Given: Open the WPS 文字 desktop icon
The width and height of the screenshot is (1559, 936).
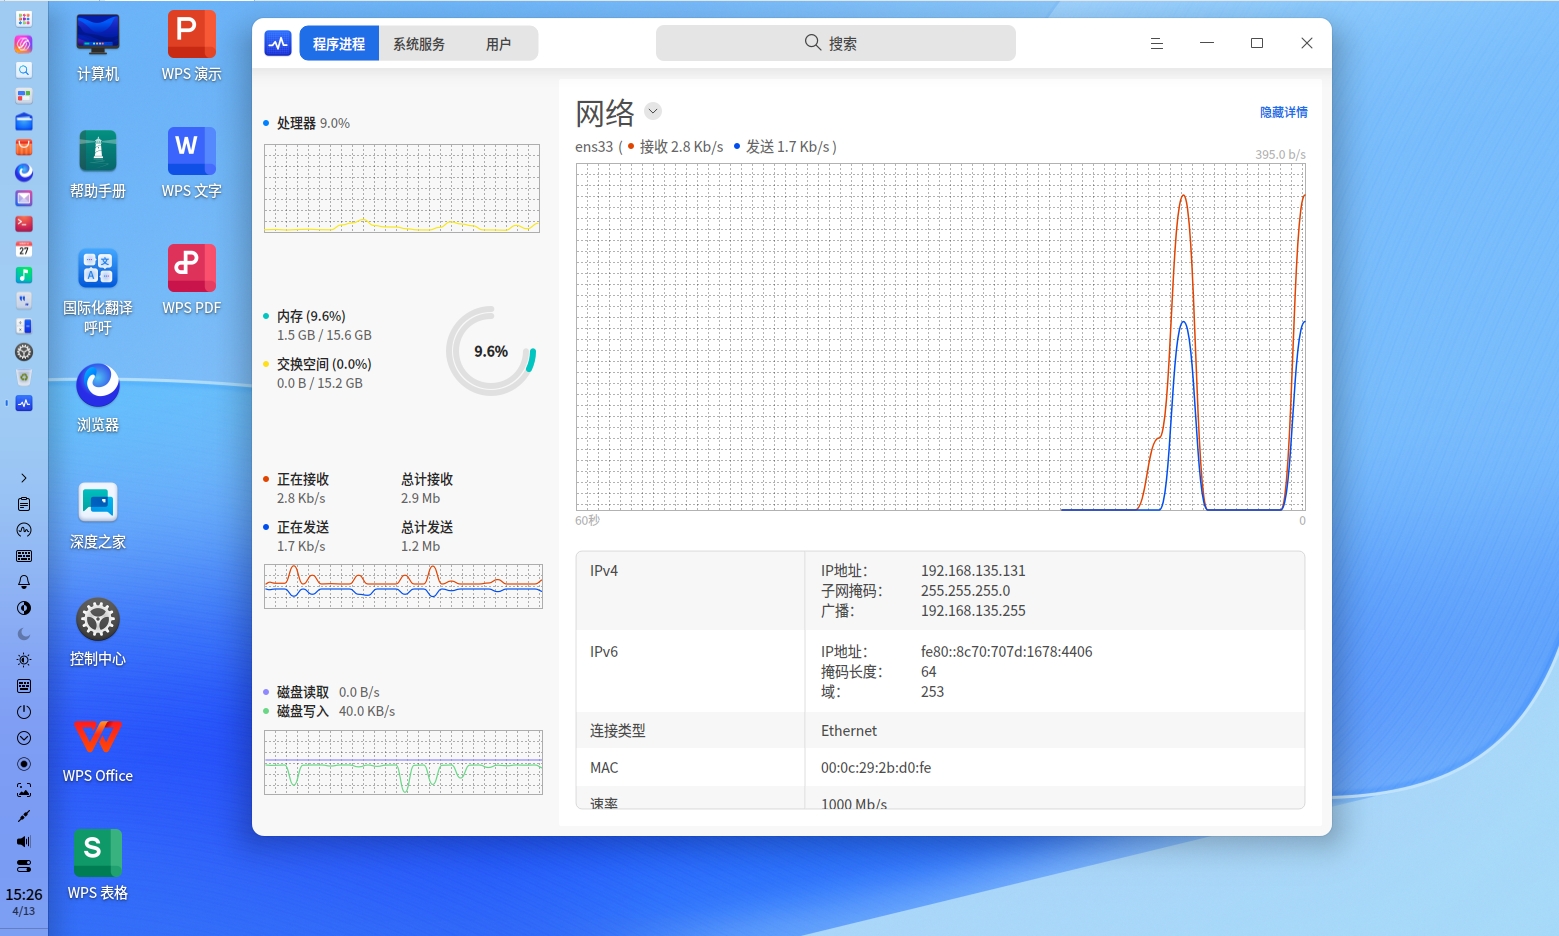Looking at the screenshot, I should pyautogui.click(x=192, y=163).
